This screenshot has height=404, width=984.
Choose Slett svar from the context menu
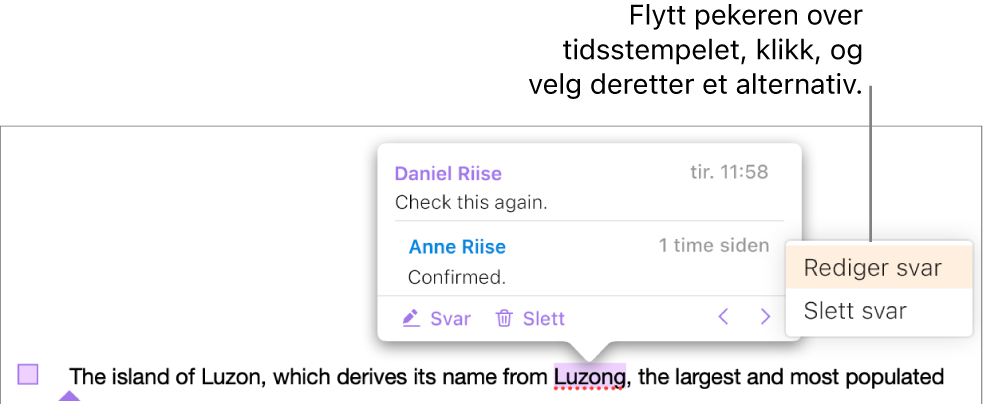click(855, 311)
